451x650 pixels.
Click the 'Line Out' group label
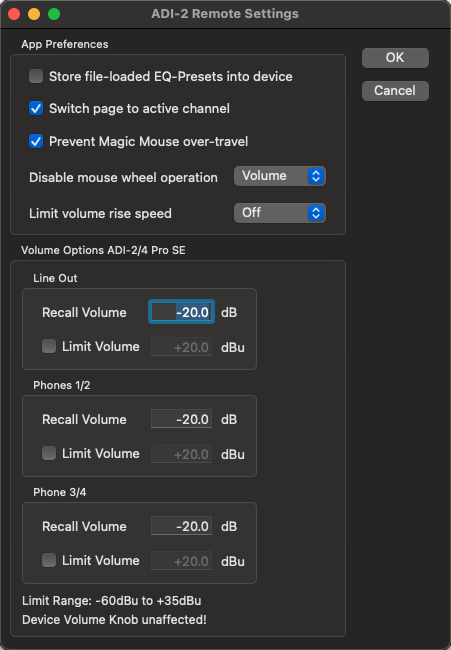[55, 278]
